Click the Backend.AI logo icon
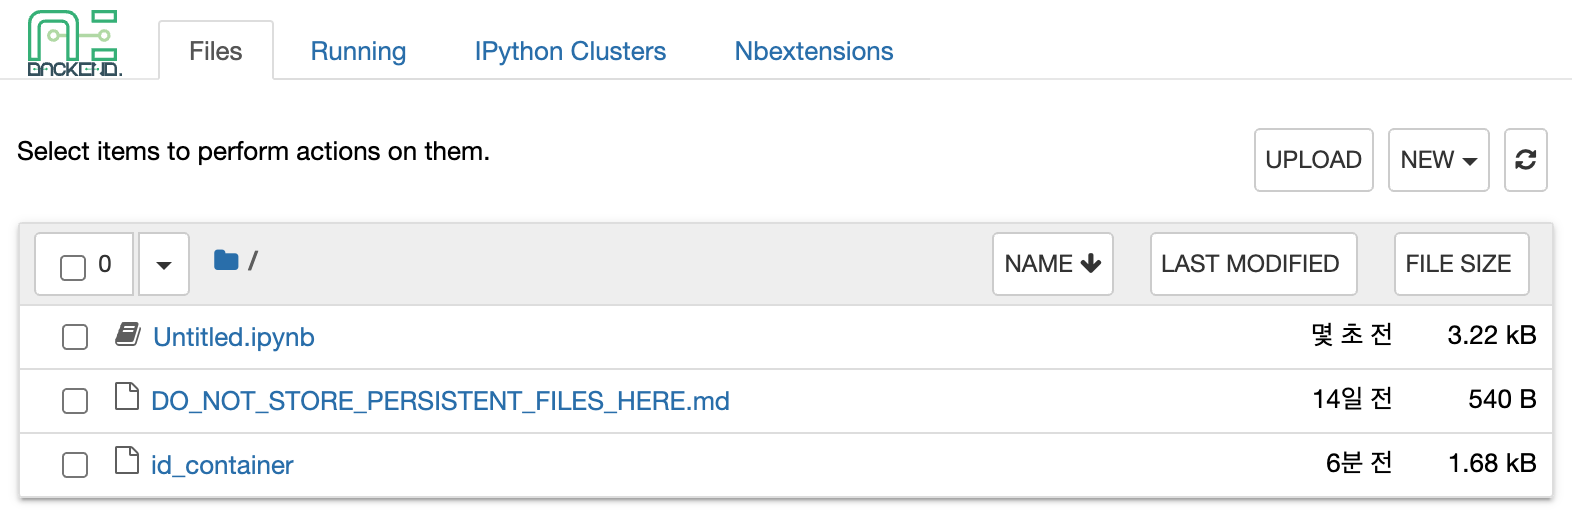The height and width of the screenshot is (524, 1572). 74,44
